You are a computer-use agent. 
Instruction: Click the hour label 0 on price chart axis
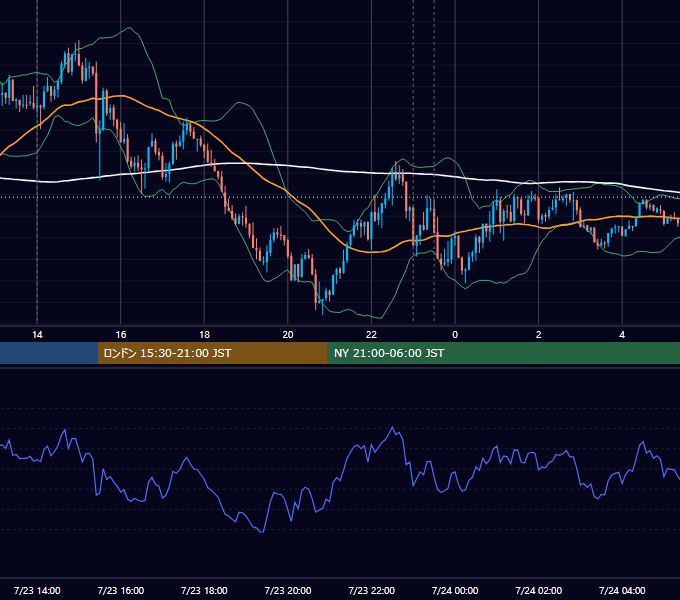(x=455, y=335)
